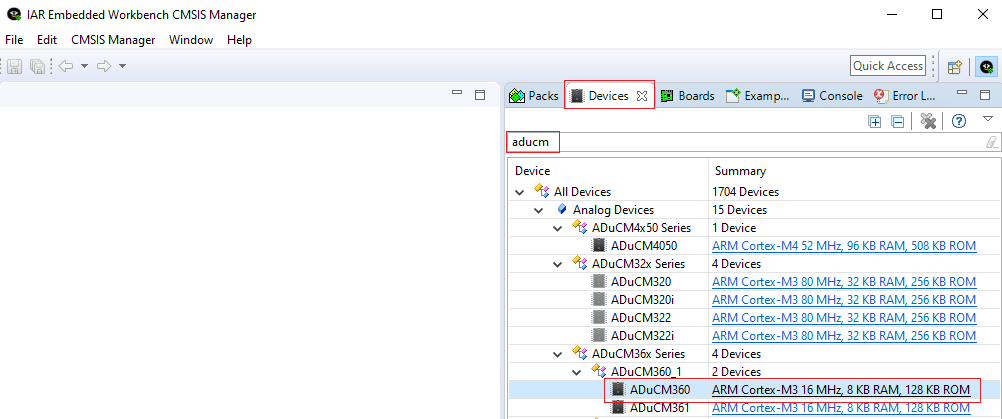Open the ADuCM320 summary link

844,282
